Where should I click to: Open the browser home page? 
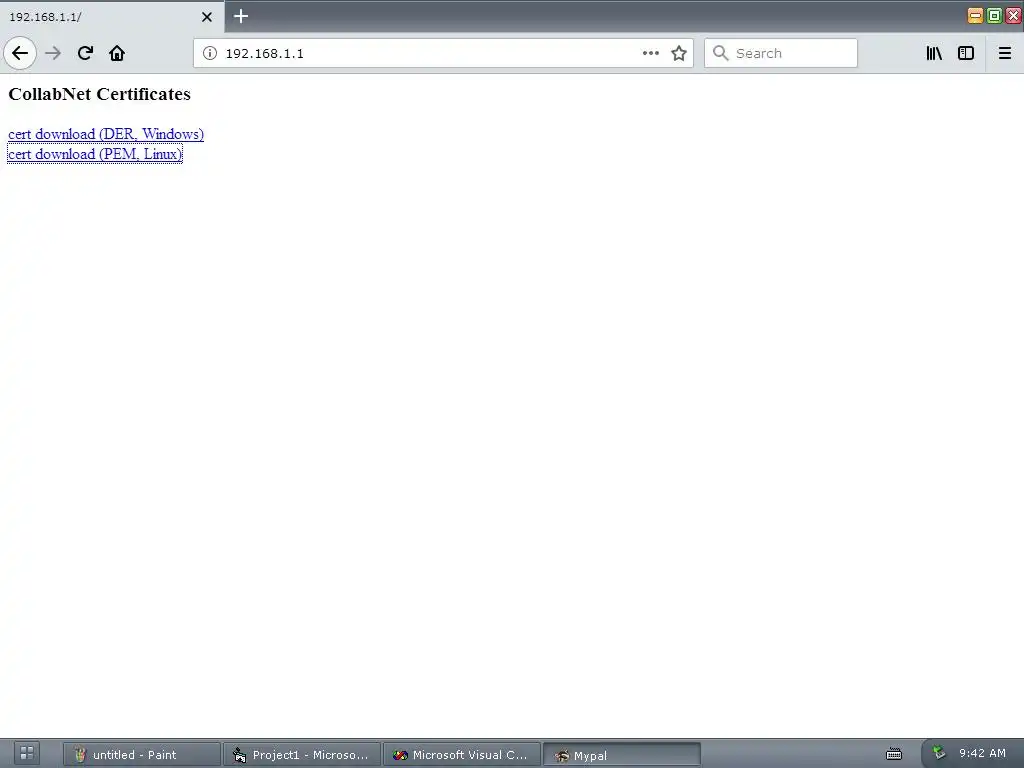click(117, 53)
